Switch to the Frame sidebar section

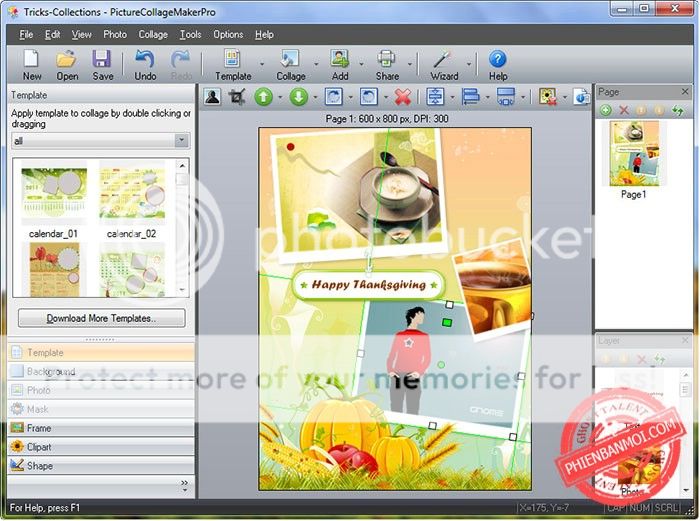pyautogui.click(x=101, y=428)
